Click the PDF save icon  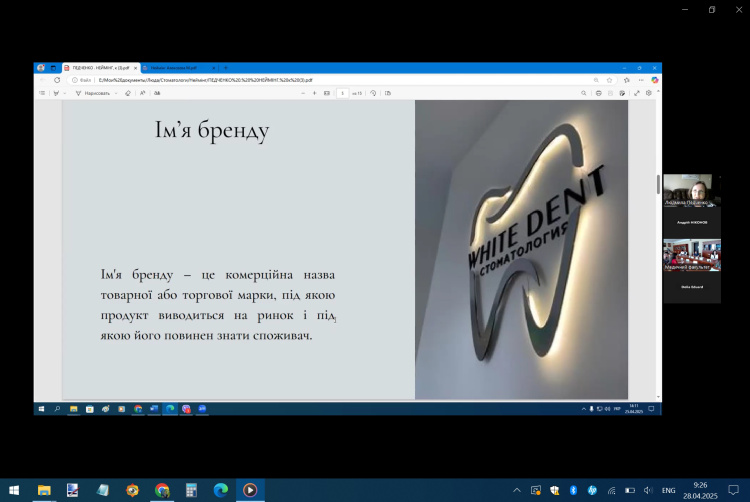pyautogui.click(x=610, y=93)
